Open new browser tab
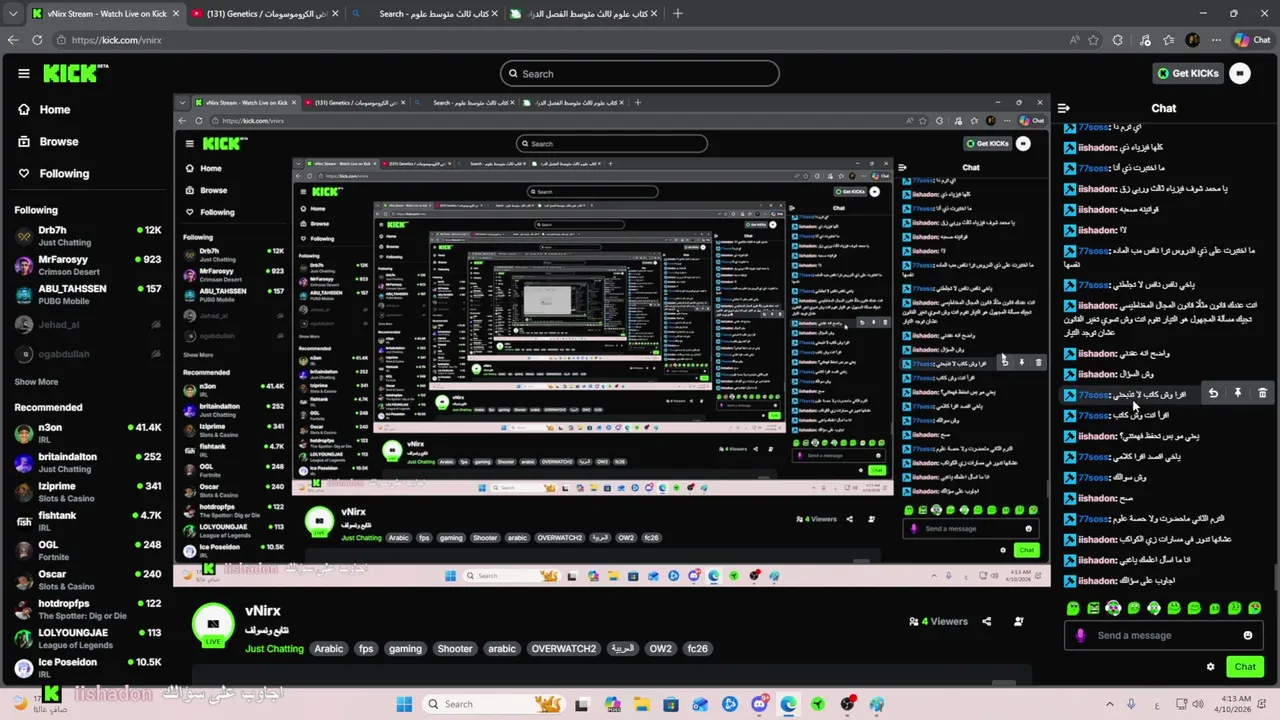Image resolution: width=1280 pixels, height=720 pixels. (678, 13)
